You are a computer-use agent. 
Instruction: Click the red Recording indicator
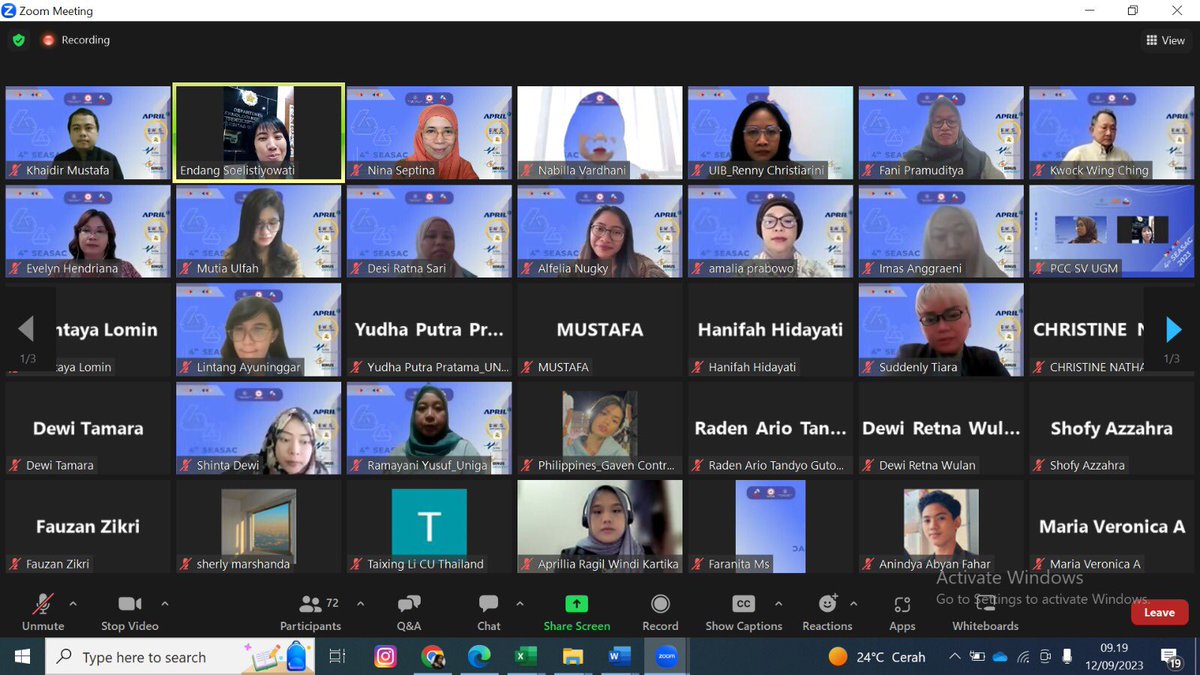76,40
